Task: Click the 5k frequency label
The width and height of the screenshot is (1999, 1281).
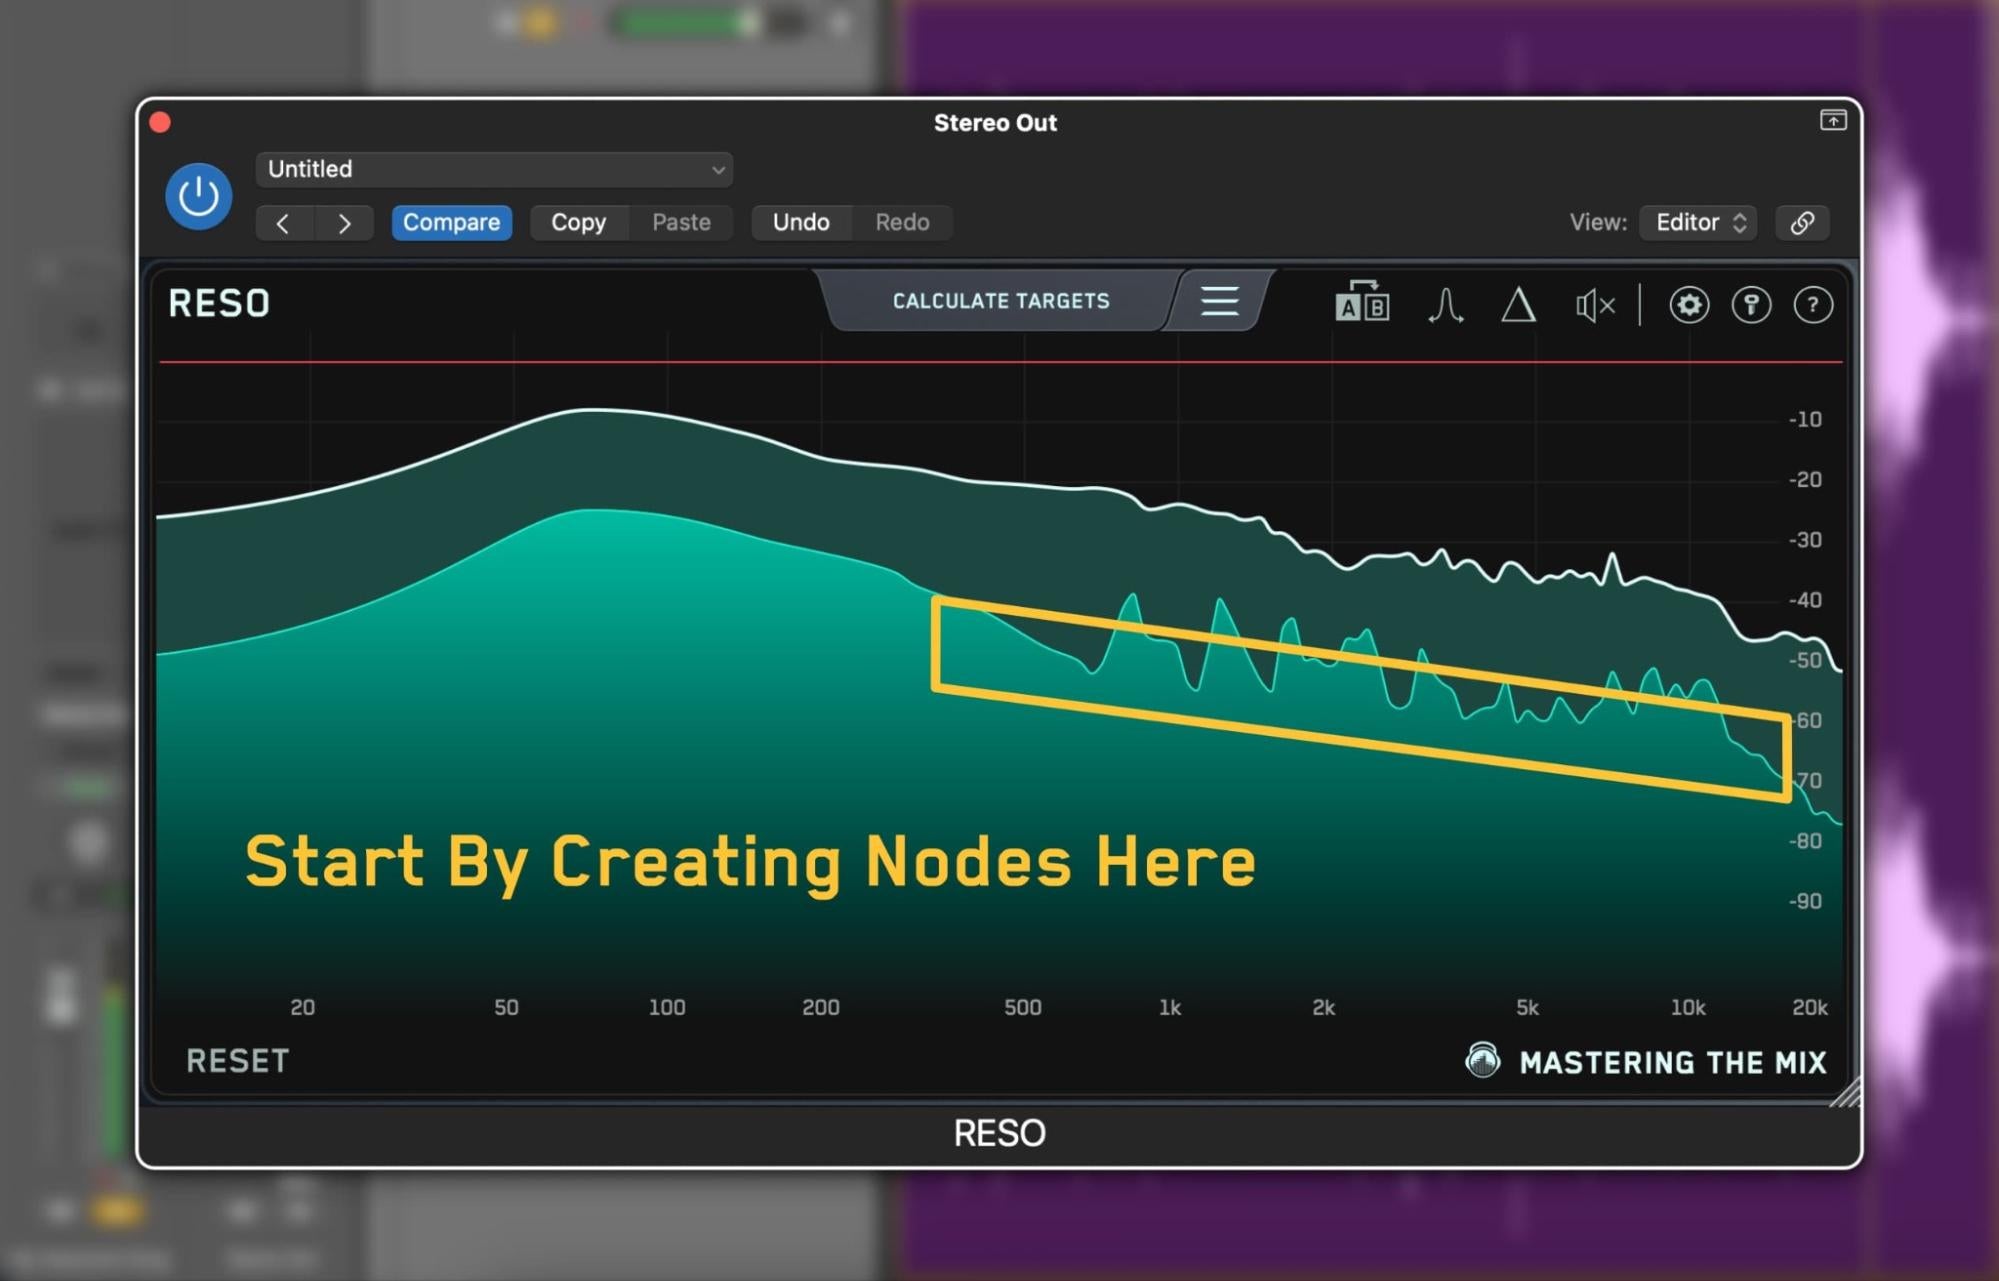Action: tap(1527, 1008)
